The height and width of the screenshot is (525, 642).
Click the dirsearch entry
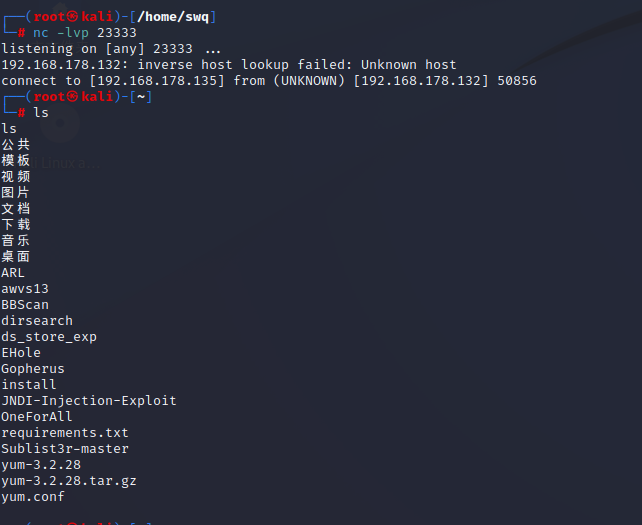pyautogui.click(x=37, y=321)
